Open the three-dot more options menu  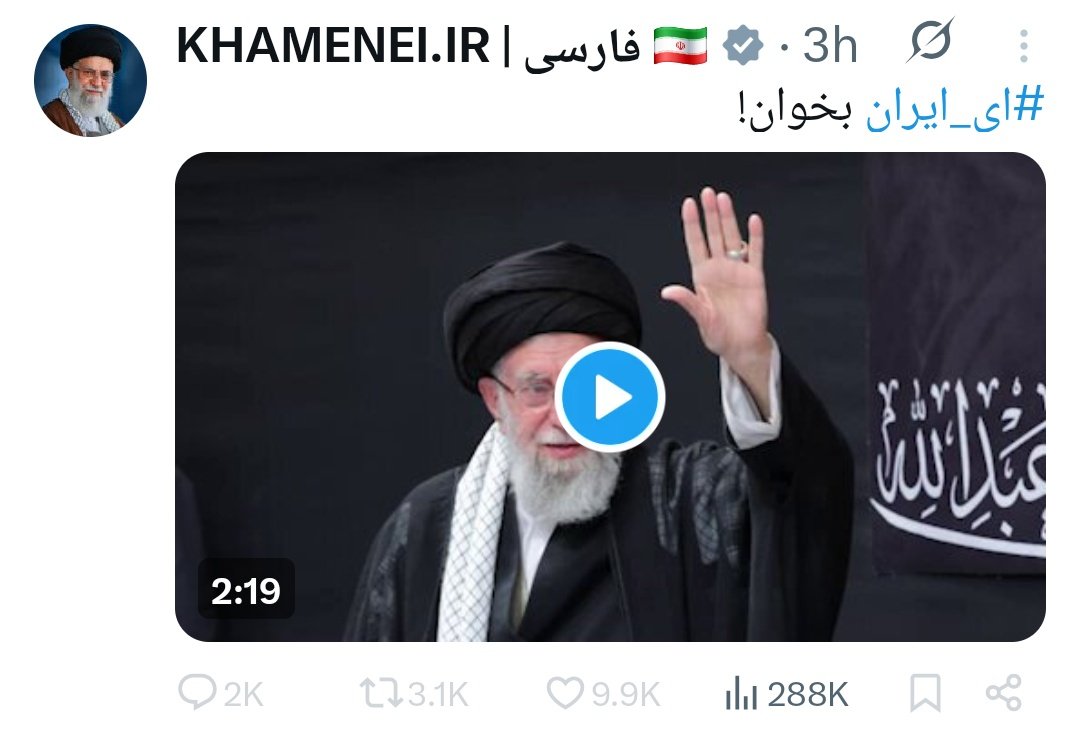click(x=1024, y=46)
